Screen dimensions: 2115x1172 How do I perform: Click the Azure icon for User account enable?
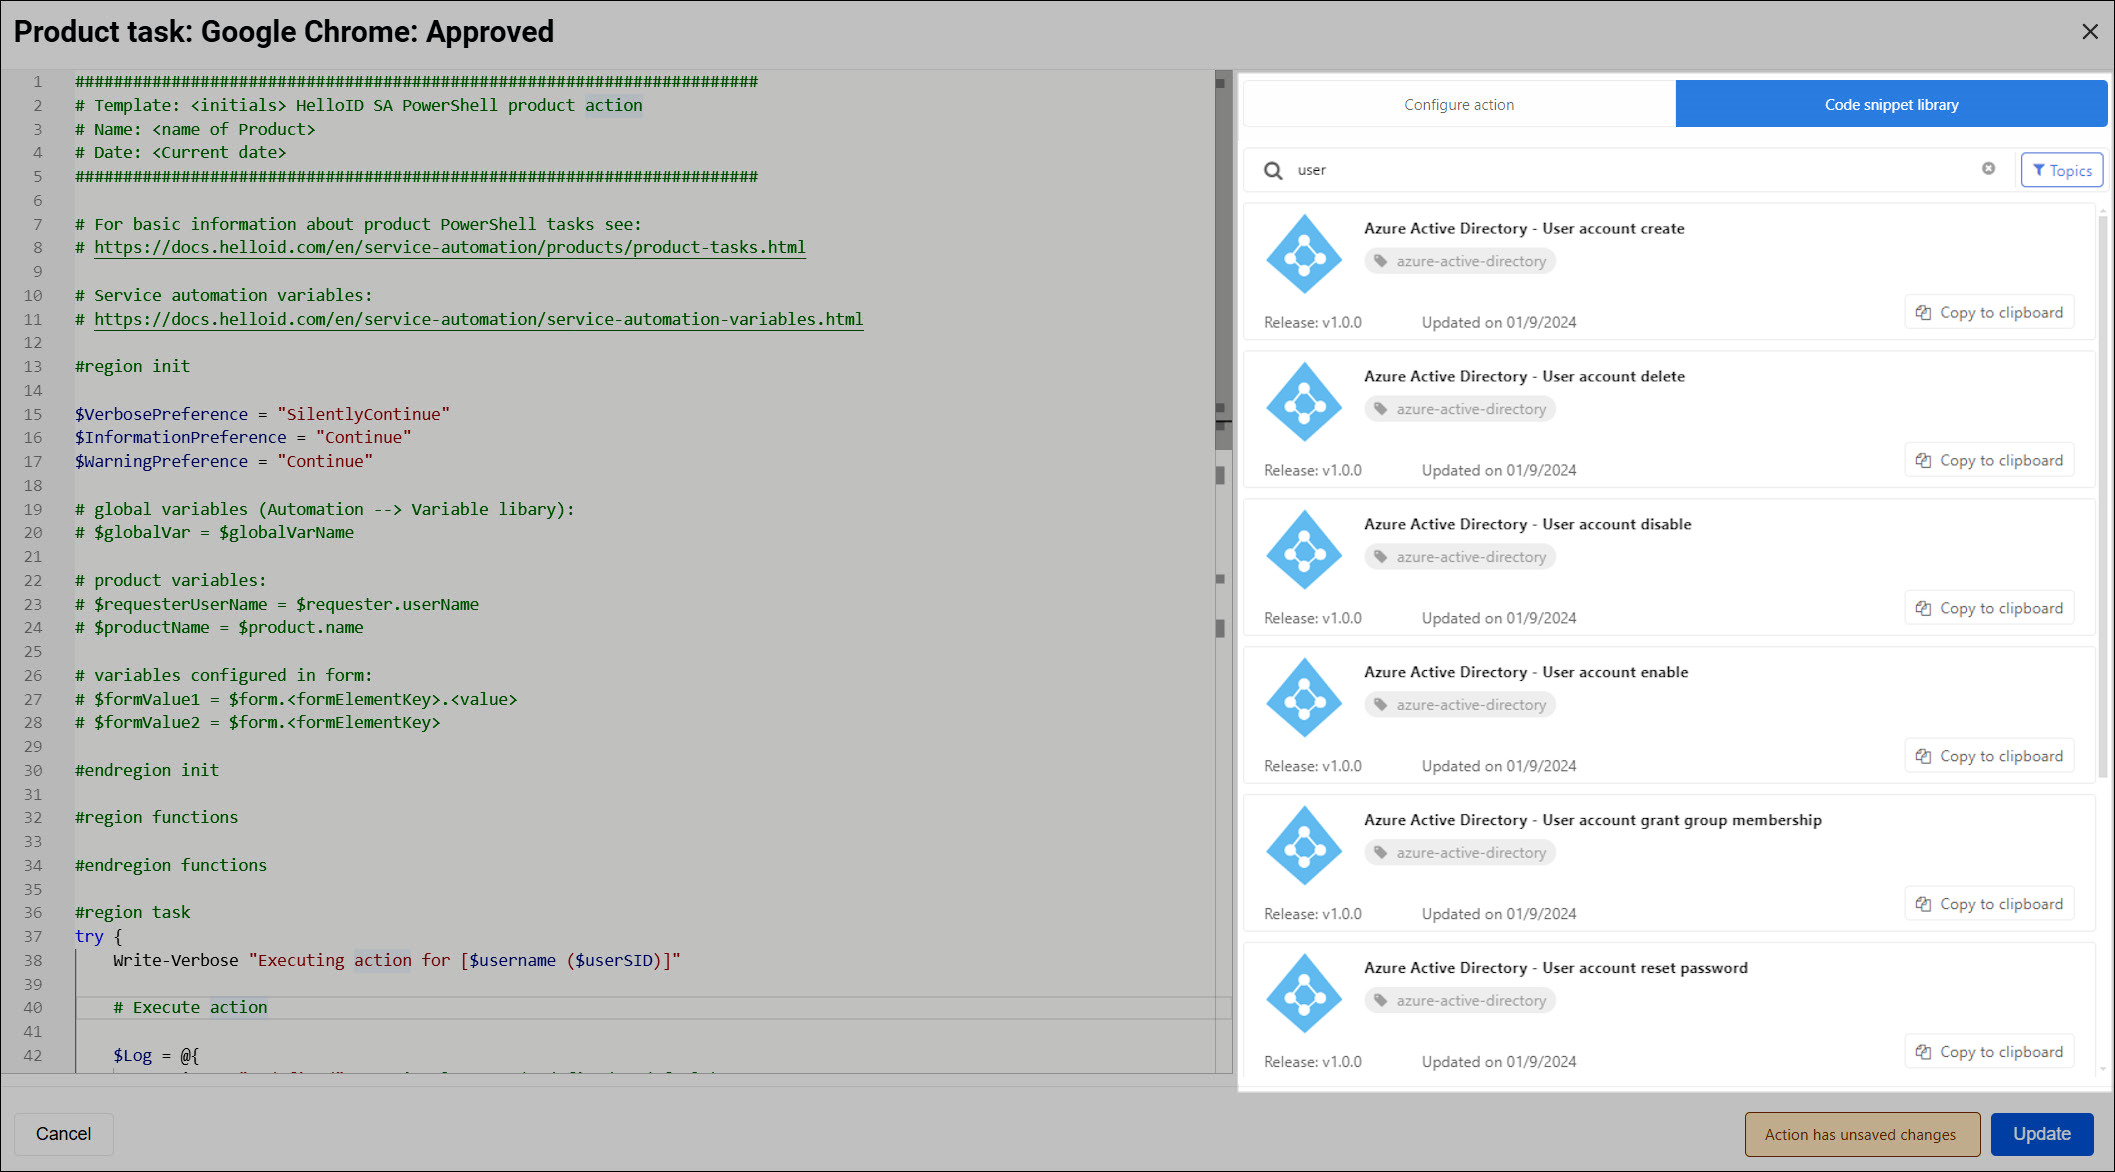pyautogui.click(x=1304, y=698)
